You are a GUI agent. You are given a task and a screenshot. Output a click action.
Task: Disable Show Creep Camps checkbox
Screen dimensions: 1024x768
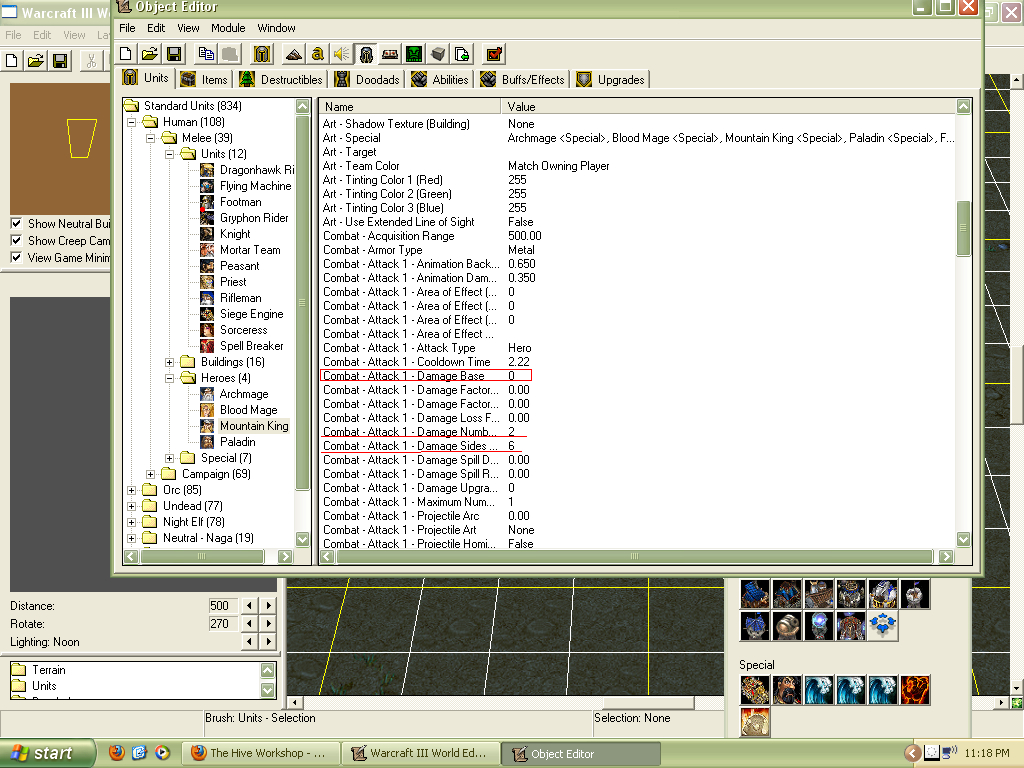coord(16,240)
